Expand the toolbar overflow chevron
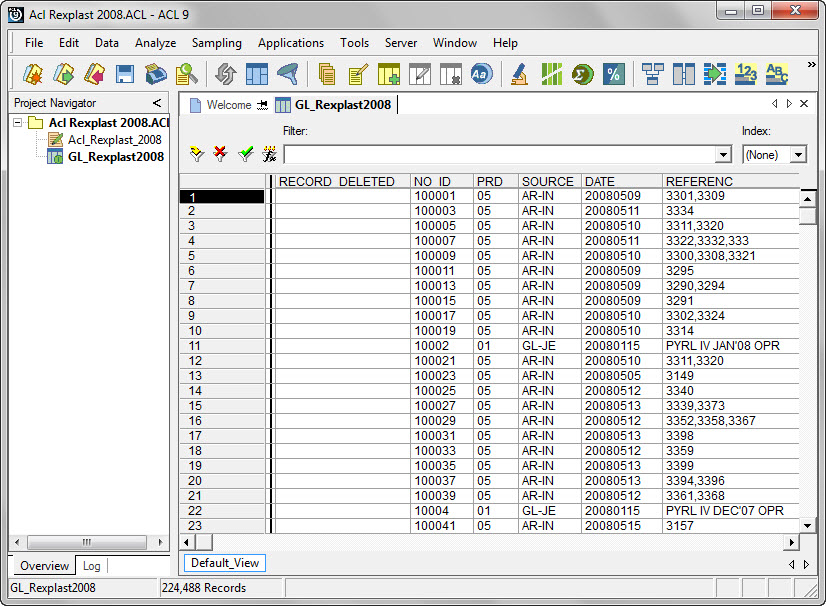Screen dimensions: 826x606 (x=811, y=64)
